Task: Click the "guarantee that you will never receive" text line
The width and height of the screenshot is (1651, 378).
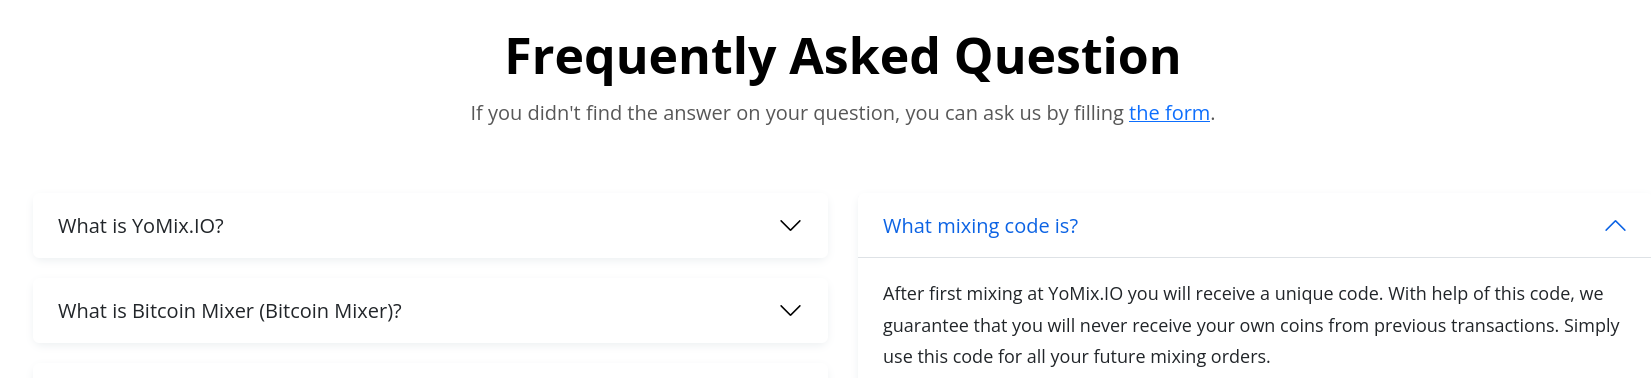Action: (x=1251, y=325)
